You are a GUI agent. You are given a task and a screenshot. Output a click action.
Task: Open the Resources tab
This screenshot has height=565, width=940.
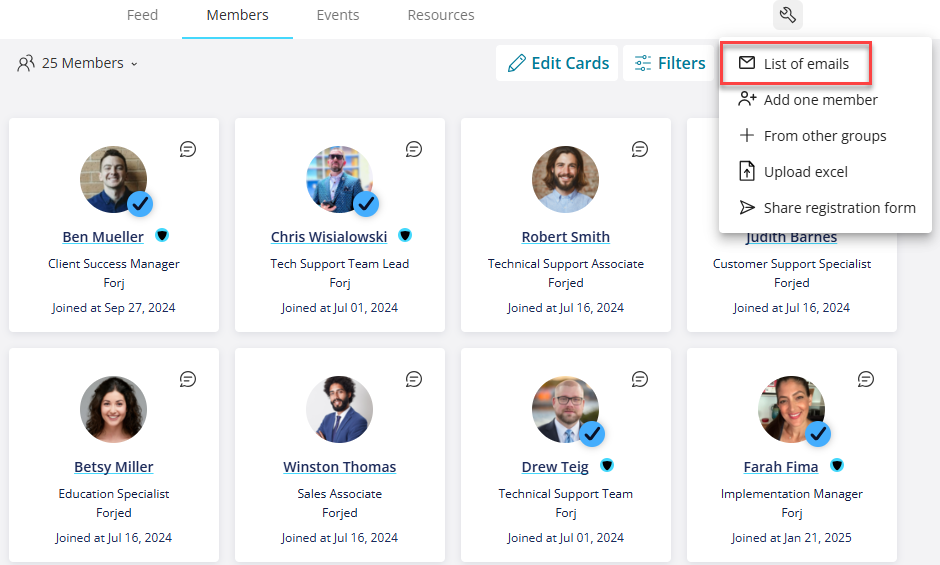tap(441, 15)
